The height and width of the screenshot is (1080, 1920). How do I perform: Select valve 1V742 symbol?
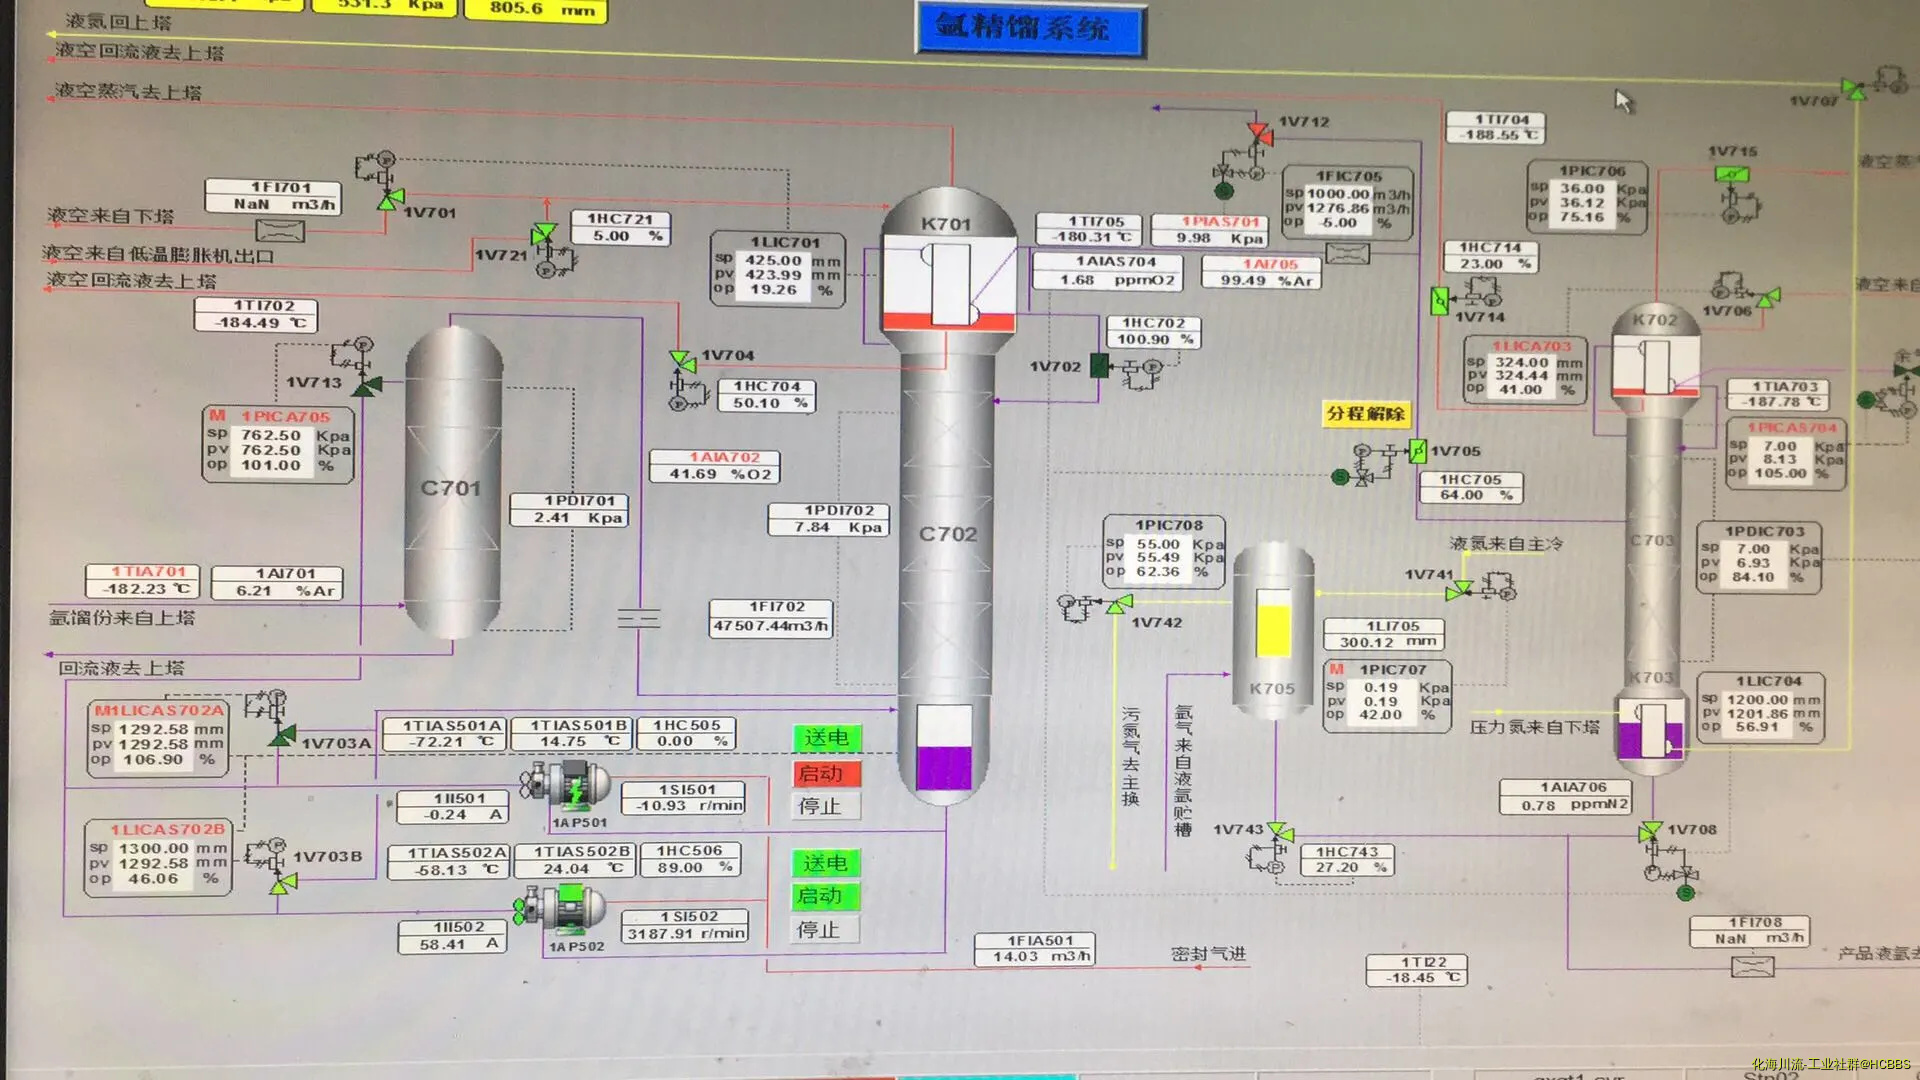(x=1119, y=604)
